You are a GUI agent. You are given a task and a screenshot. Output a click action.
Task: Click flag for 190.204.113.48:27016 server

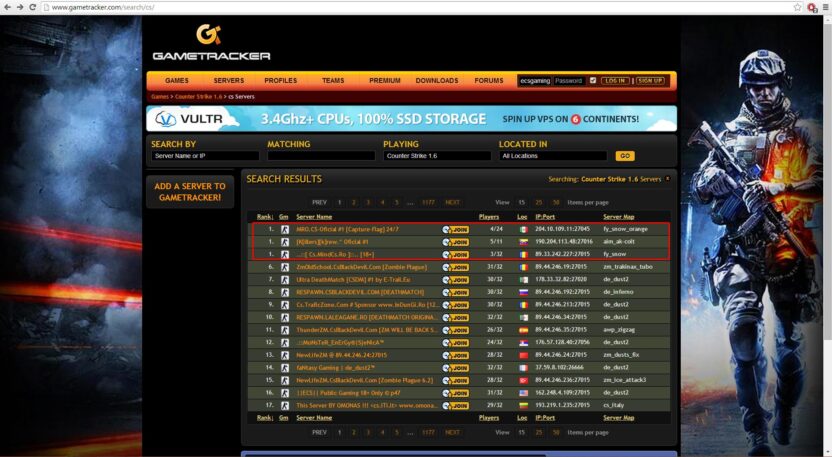coord(523,242)
